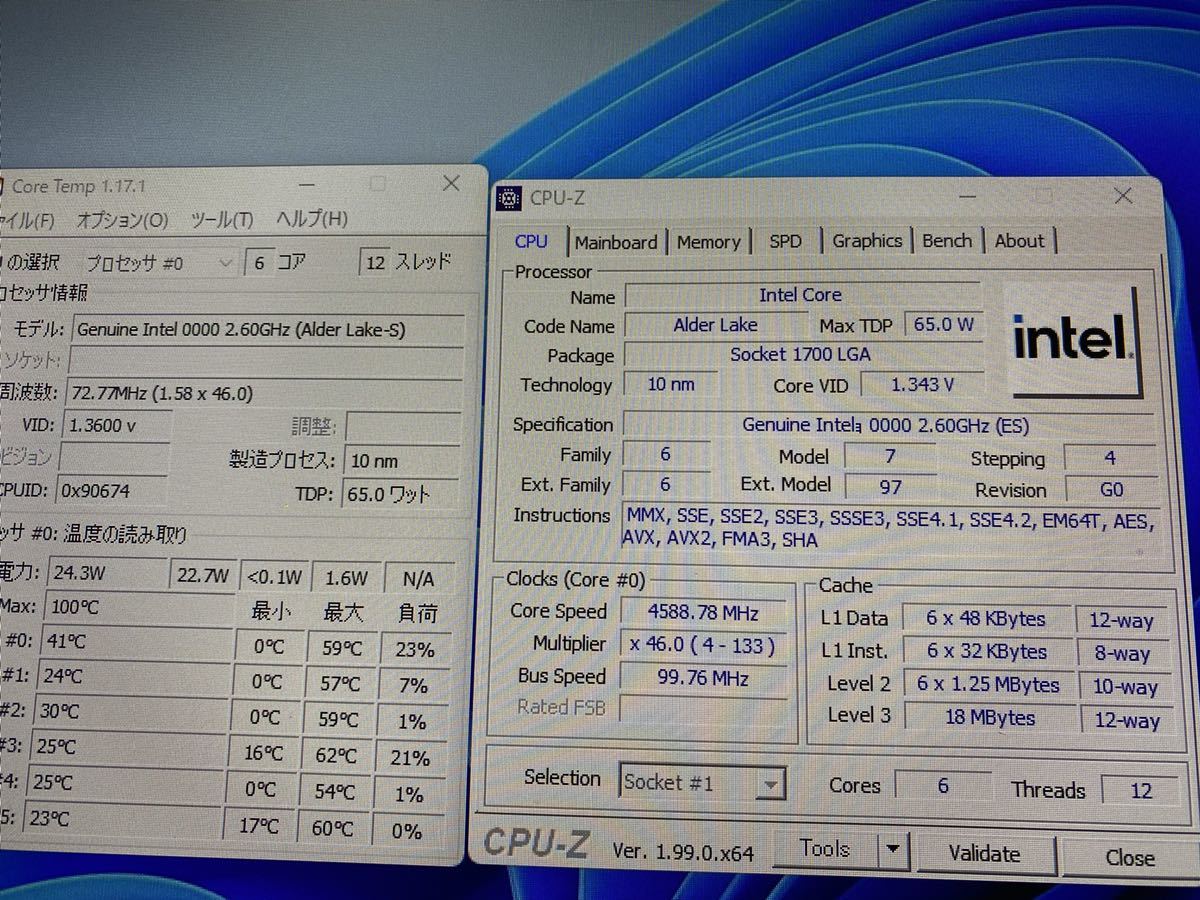
Task: Click the Core #0 temperature 41°C
Action: pos(133,642)
